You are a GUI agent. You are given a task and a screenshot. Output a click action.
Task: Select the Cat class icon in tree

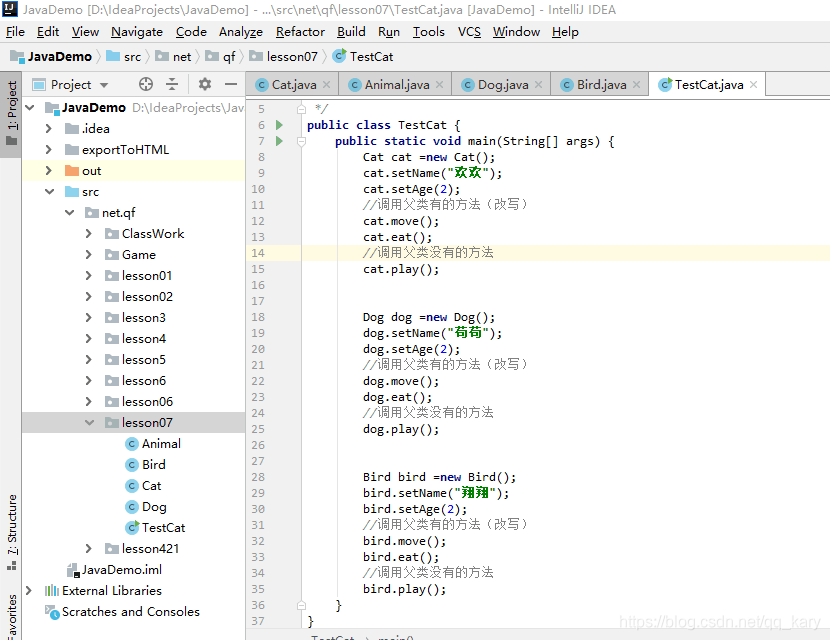tap(132, 486)
